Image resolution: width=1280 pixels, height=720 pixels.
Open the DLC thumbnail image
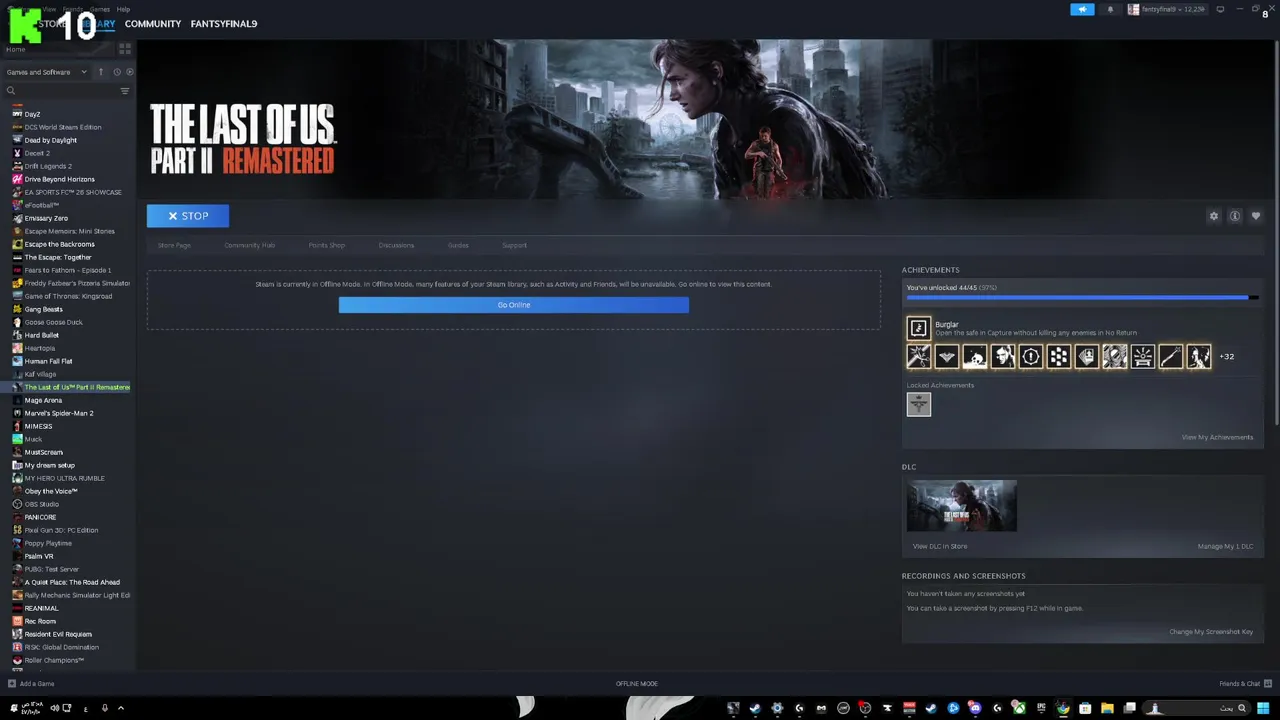pyautogui.click(x=962, y=506)
